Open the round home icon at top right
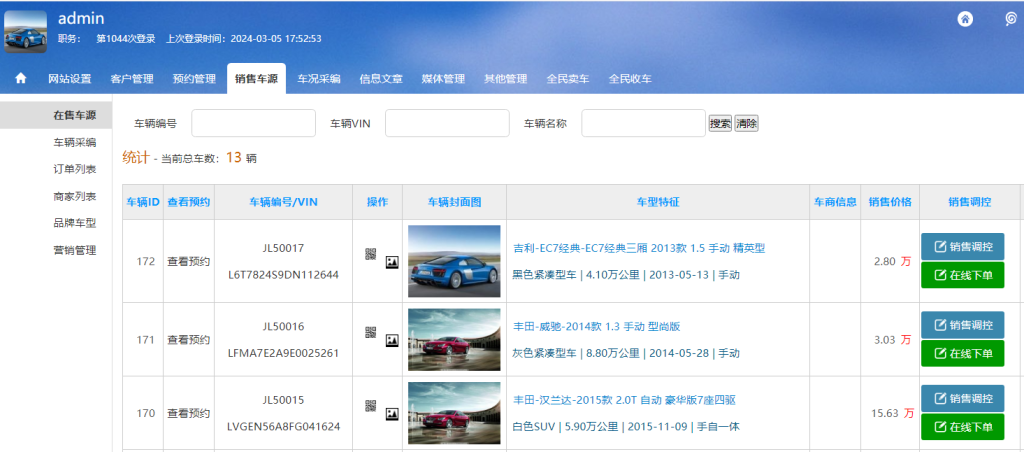 pos(965,19)
